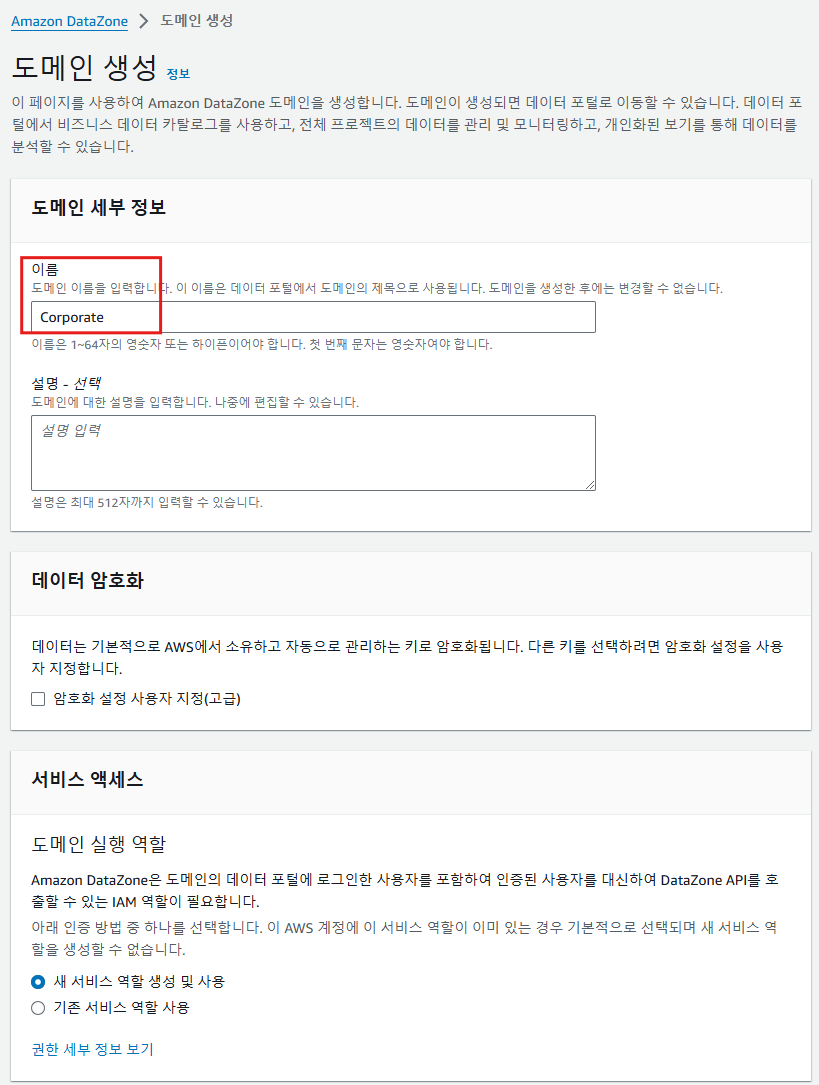Screen dimensions: 819x1085
Task: Click the 도메인 세부 정보 section heading
Action: tap(99, 208)
